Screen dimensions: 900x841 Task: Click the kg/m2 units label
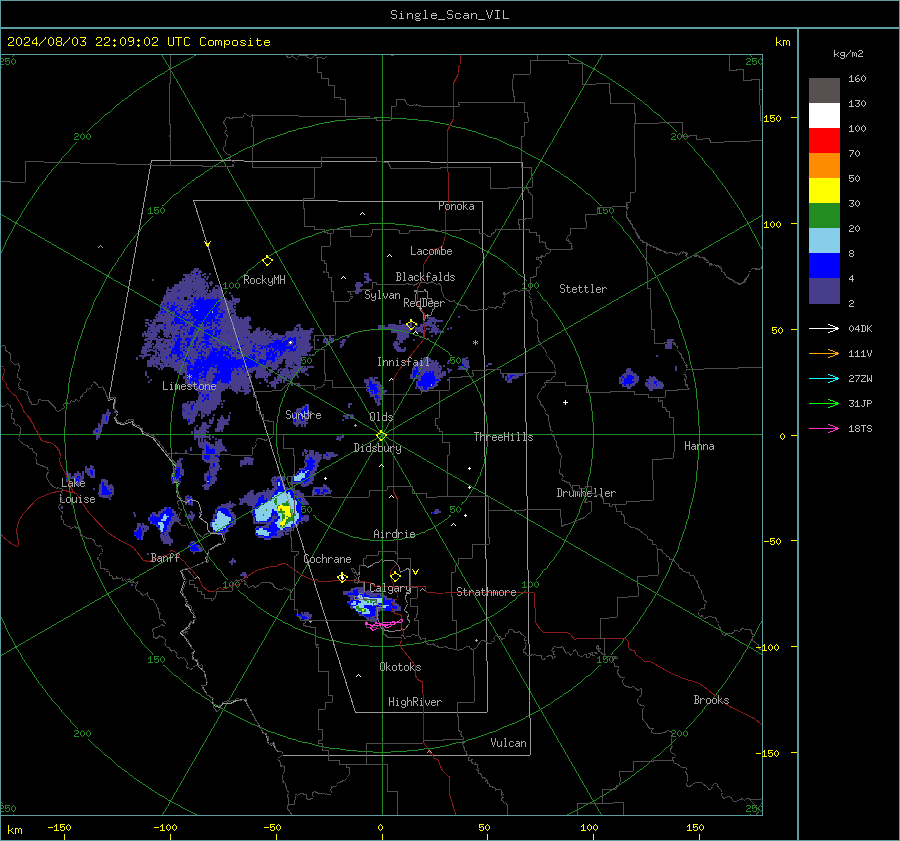(x=848, y=54)
